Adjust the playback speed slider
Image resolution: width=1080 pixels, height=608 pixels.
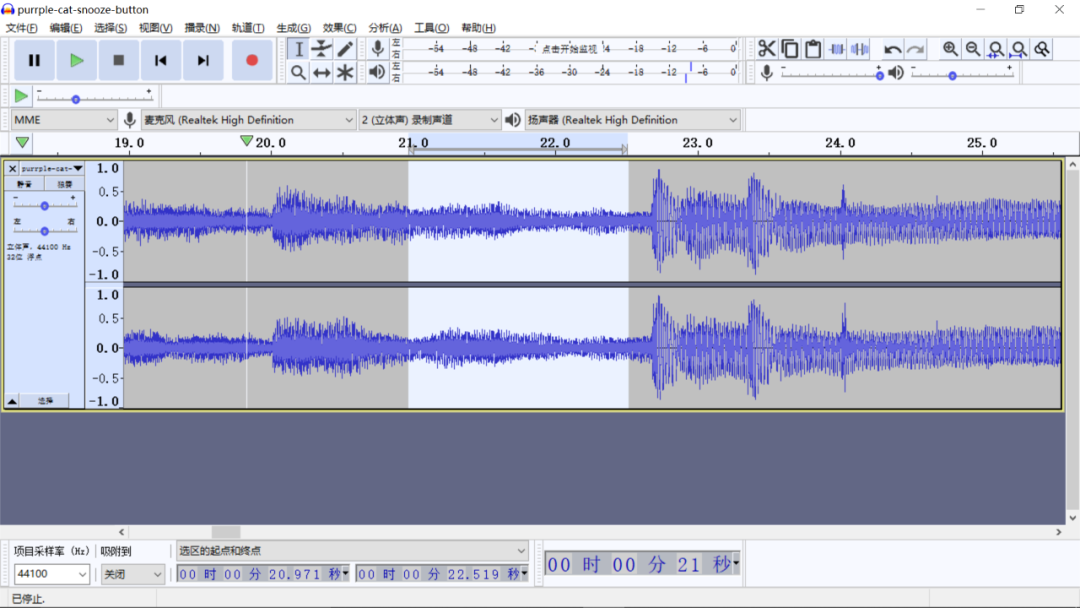(x=94, y=98)
